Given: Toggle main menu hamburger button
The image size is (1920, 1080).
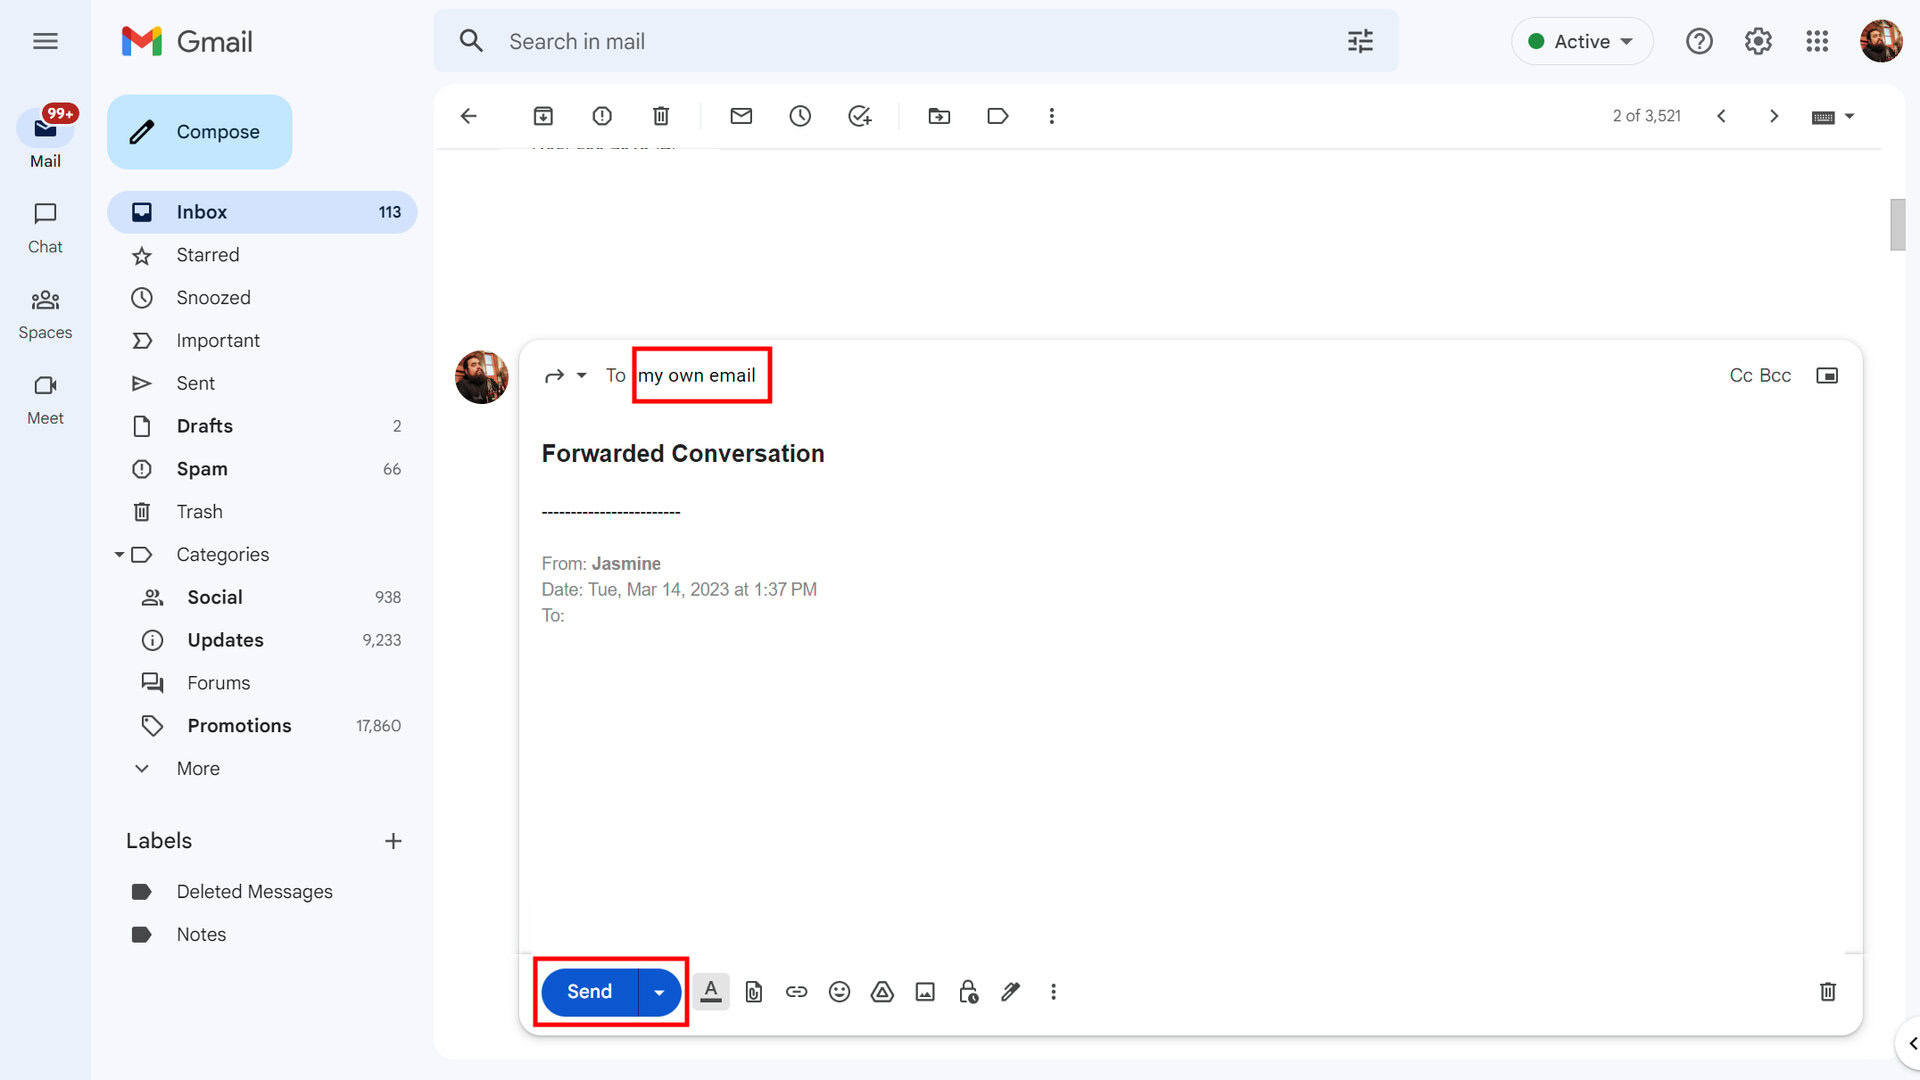Looking at the screenshot, I should [x=45, y=41].
